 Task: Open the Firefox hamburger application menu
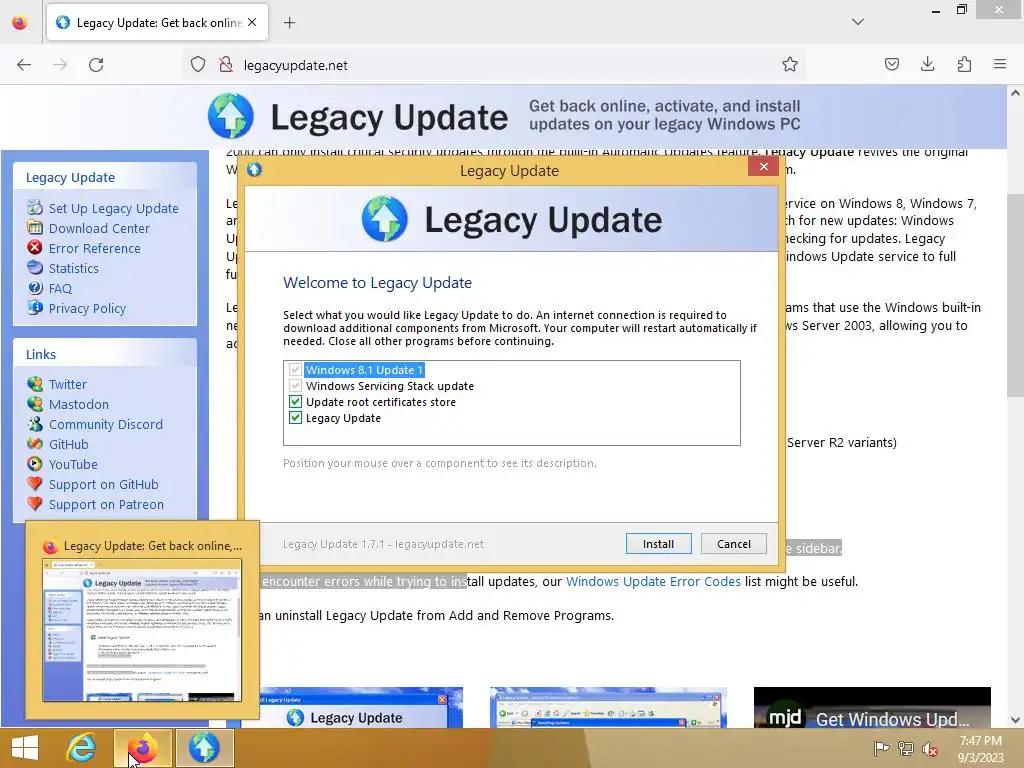[x=1000, y=65]
